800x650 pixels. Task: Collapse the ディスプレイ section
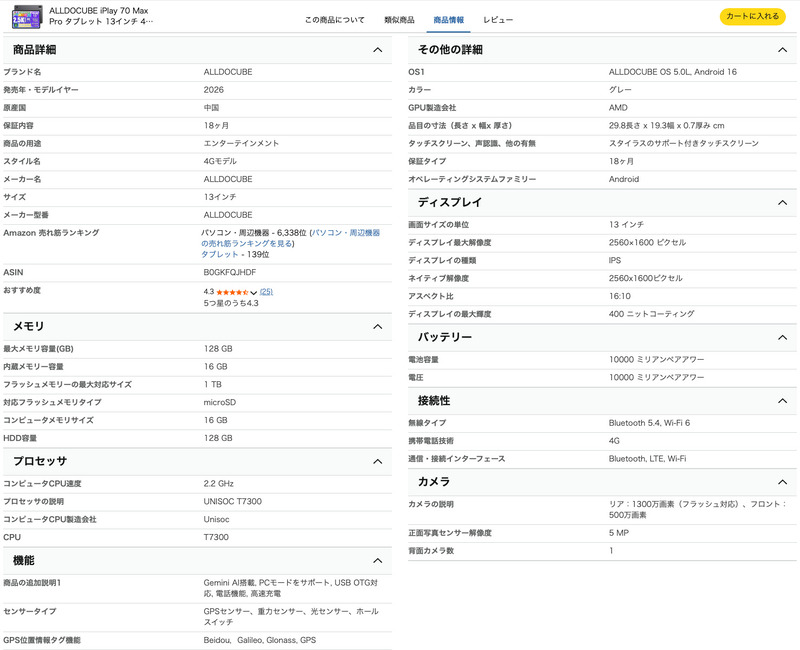[x=782, y=203]
